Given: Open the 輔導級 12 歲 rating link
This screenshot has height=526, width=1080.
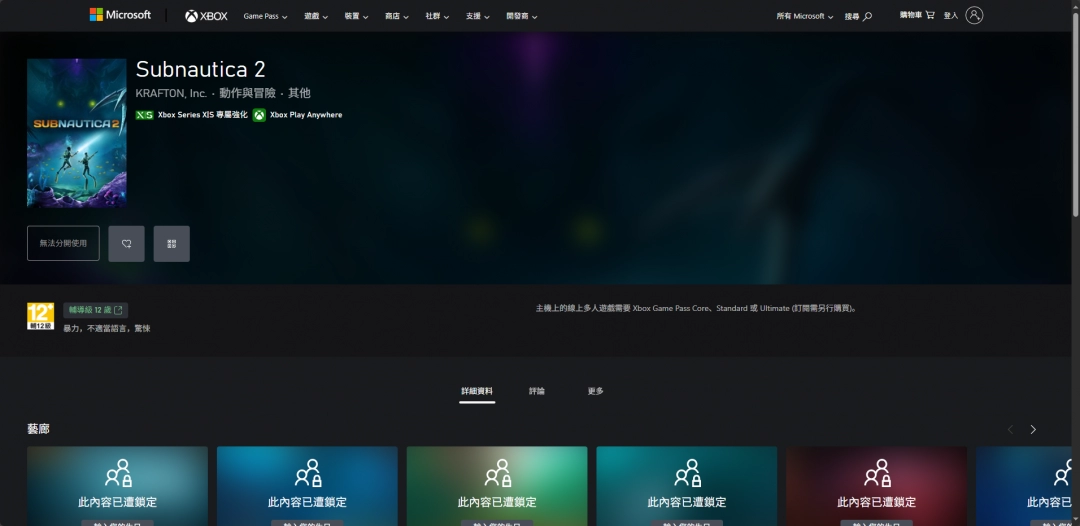Looking at the screenshot, I should click(x=96, y=311).
